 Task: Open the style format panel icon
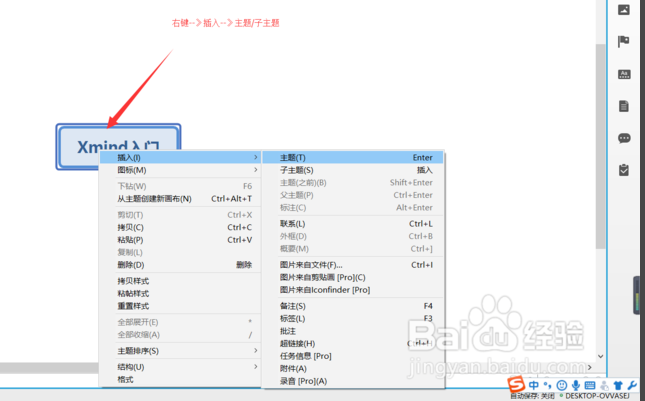(x=624, y=74)
